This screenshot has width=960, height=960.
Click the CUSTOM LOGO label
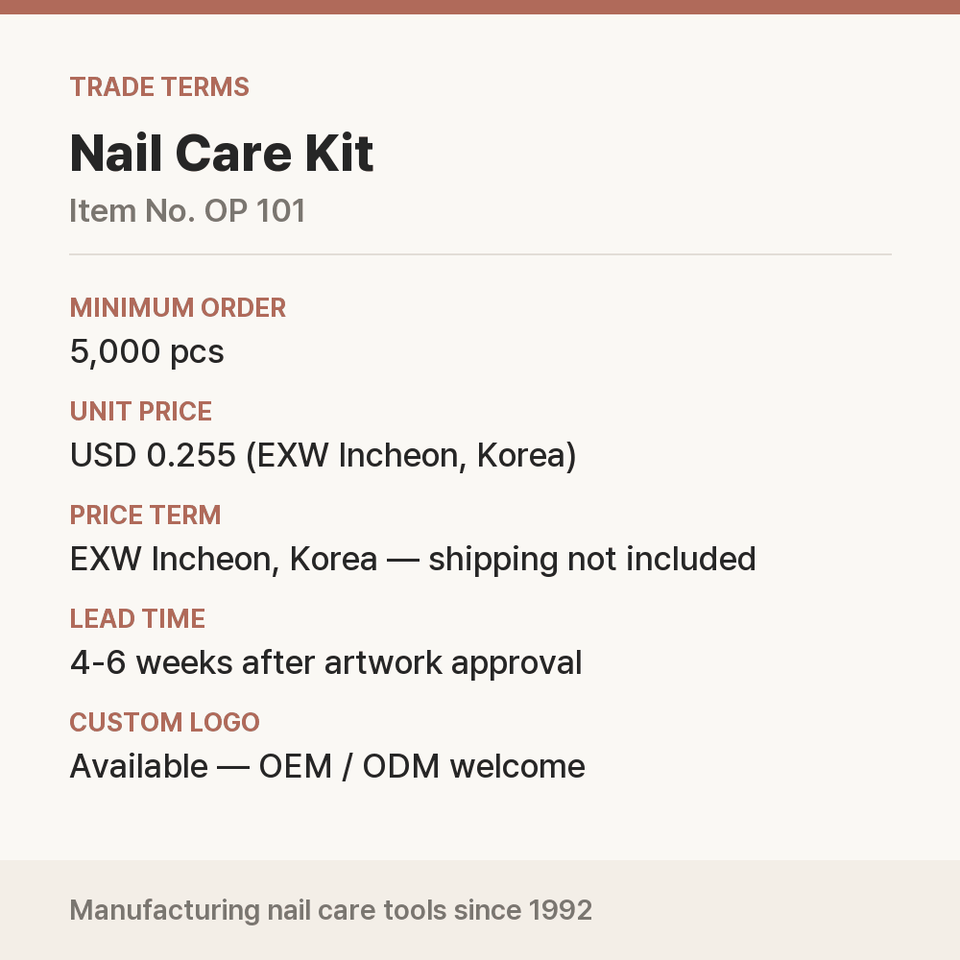click(x=165, y=722)
